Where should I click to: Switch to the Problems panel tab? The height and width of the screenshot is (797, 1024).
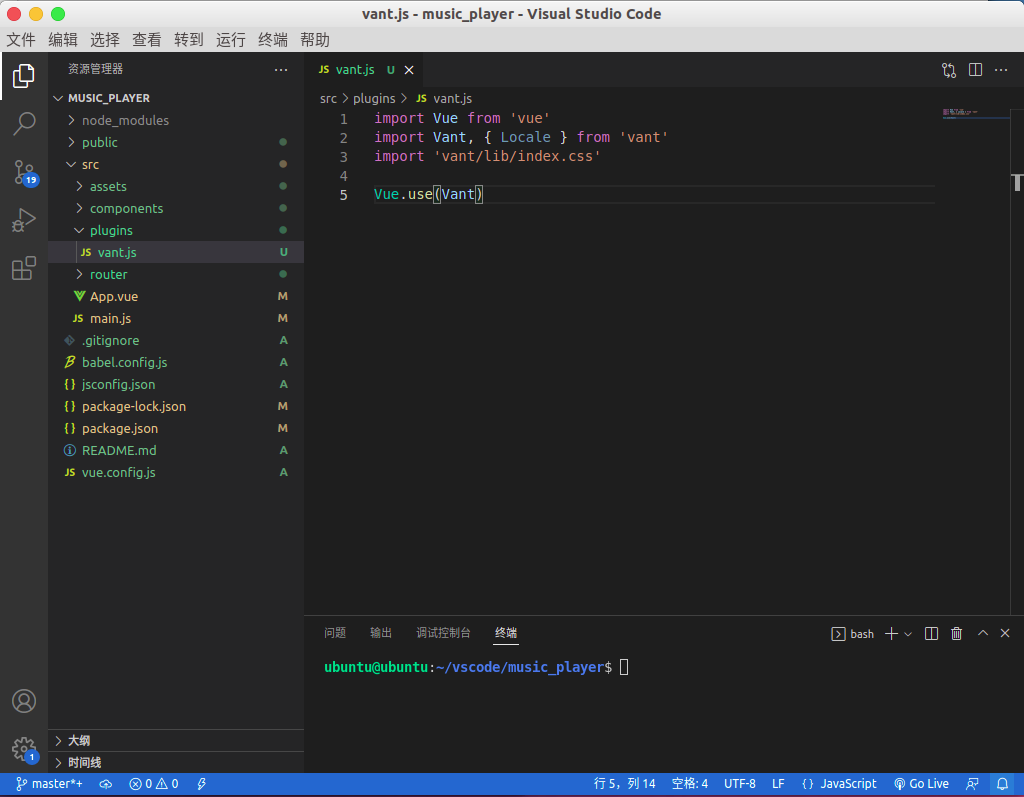335,633
